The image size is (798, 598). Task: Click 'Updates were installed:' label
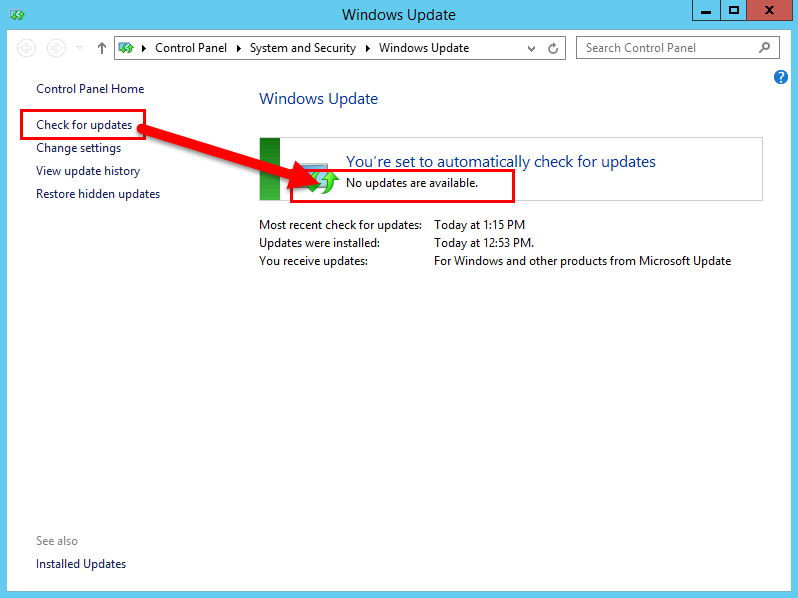(320, 243)
